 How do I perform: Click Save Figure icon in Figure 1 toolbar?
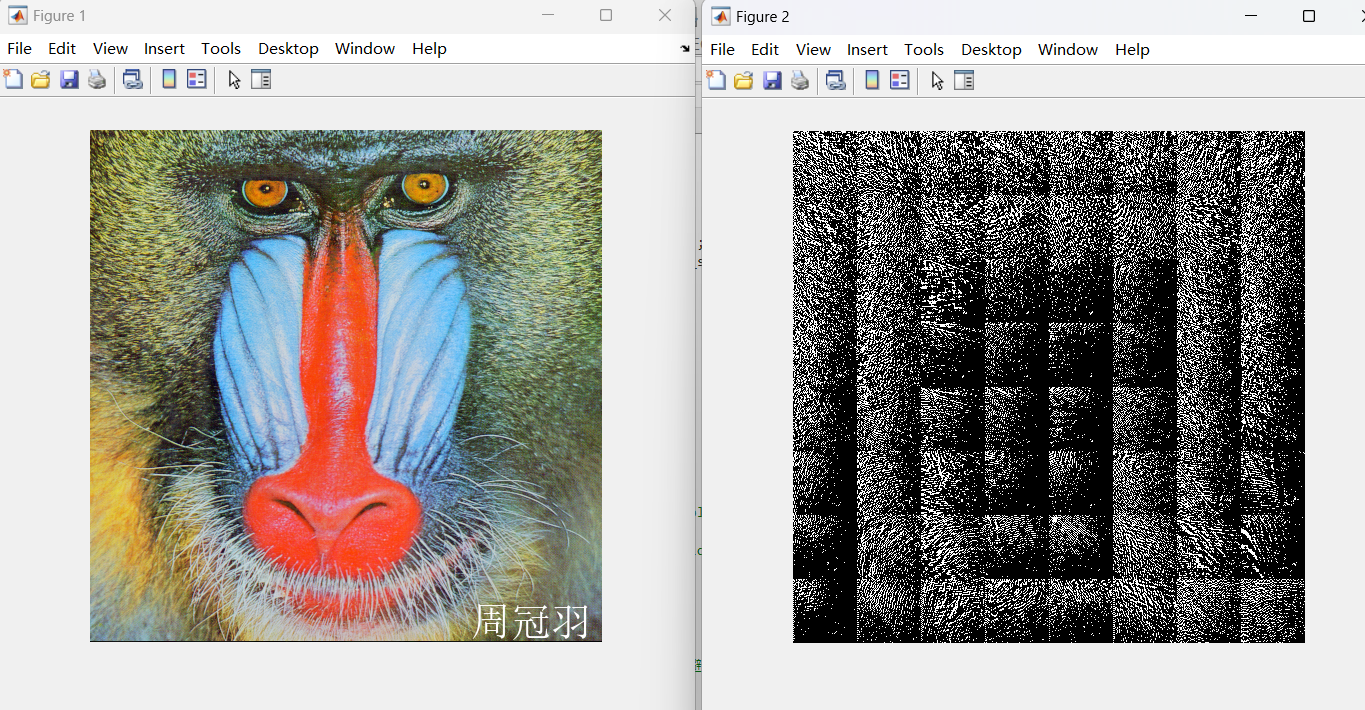tap(69, 79)
